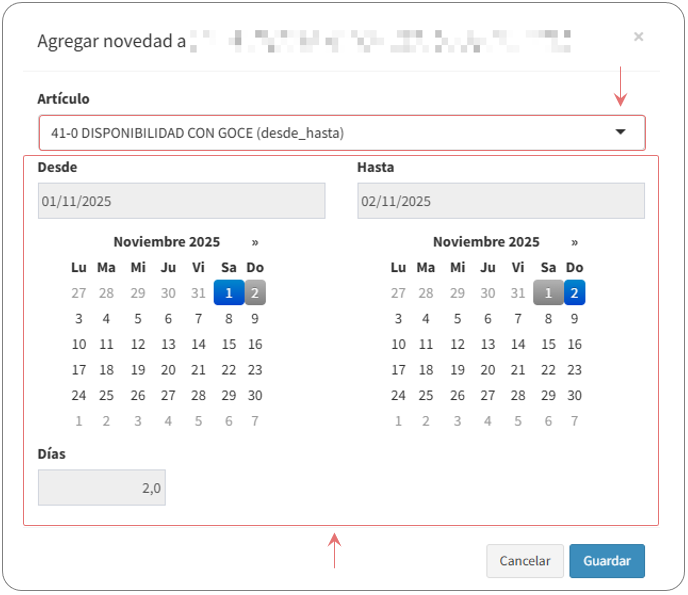Screen dimensions: 688x595
Task: Select day 1 highlighted in Desde calendar
Action: click(228, 292)
